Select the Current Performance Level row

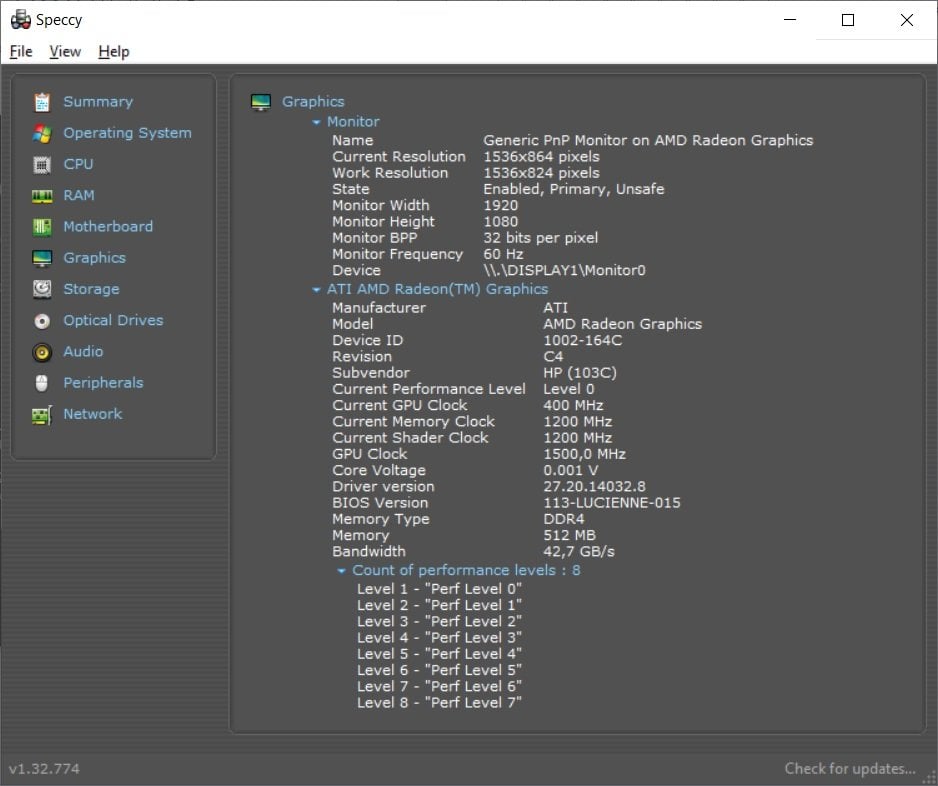(x=464, y=389)
